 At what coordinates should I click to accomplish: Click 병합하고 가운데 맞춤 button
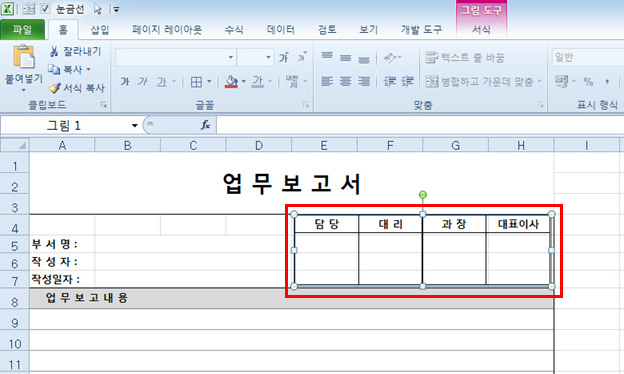(x=480, y=82)
